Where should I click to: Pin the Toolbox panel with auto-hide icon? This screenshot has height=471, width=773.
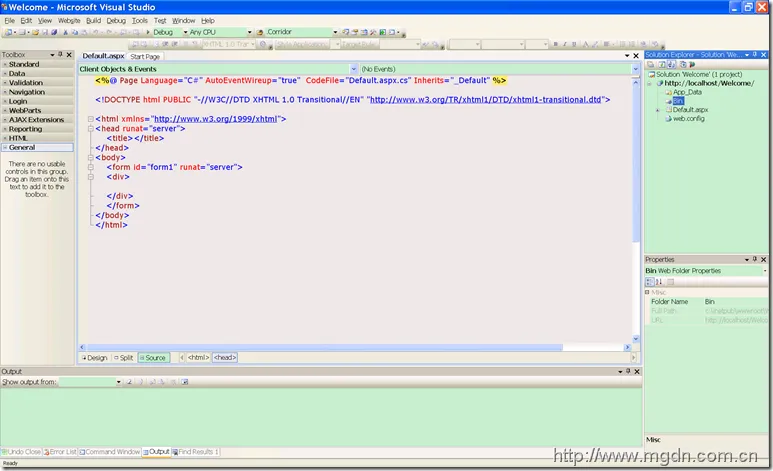60,54
